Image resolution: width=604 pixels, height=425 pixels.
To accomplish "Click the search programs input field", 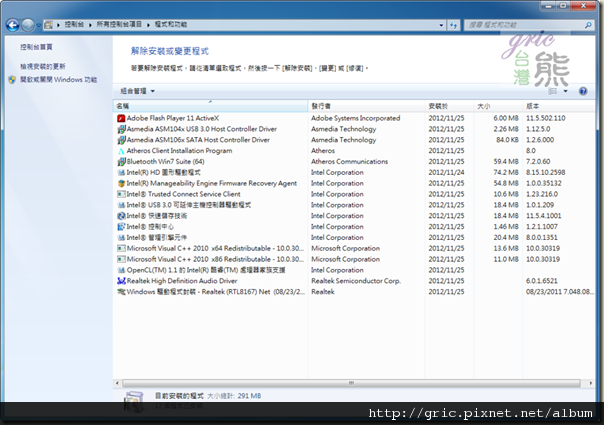I will point(524,25).
